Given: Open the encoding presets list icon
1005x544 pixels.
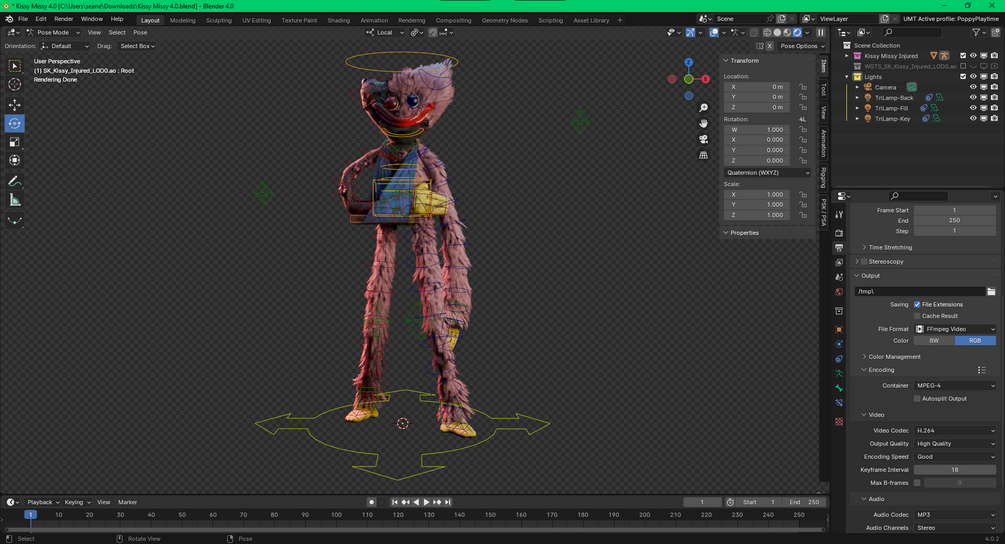Looking at the screenshot, I should 981,370.
